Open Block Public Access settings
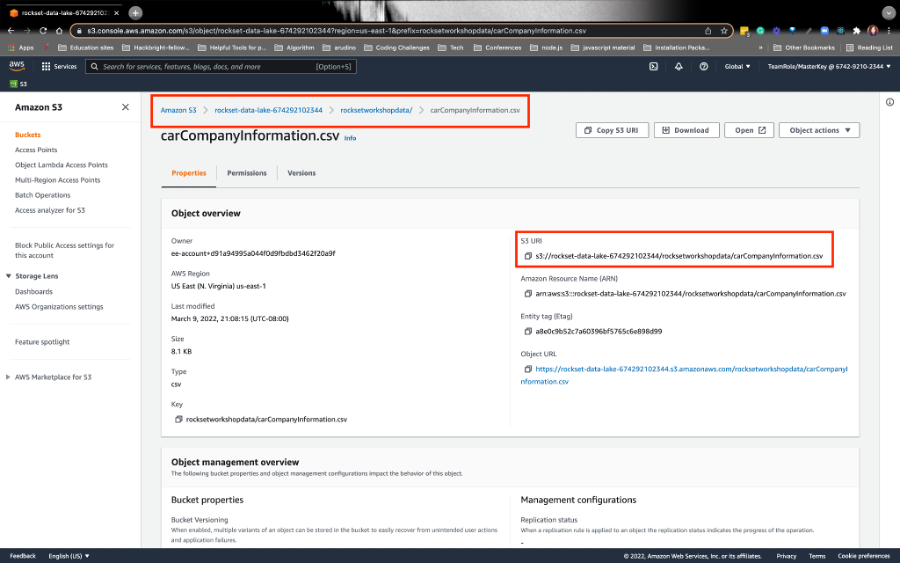Image resolution: width=902 pixels, height=564 pixels. tap(64, 250)
